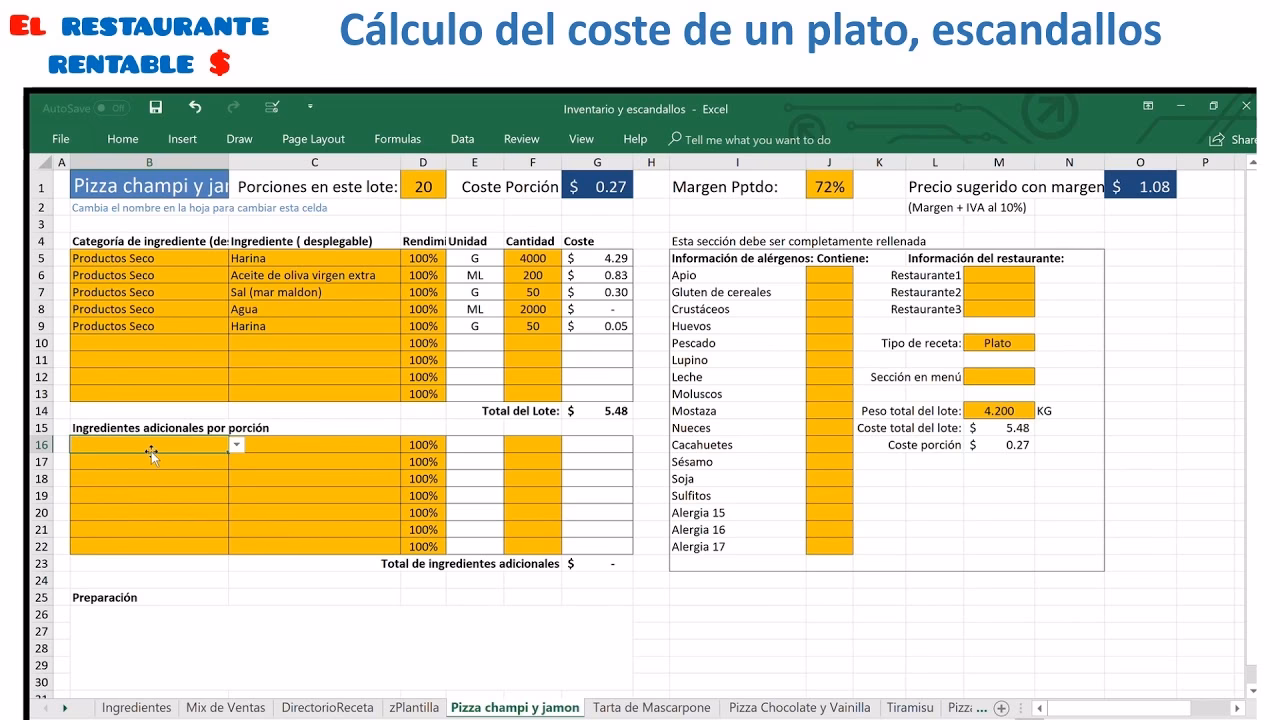The image size is (1280, 720).
Task: Save the workbook using the Save icon
Action: tap(155, 107)
